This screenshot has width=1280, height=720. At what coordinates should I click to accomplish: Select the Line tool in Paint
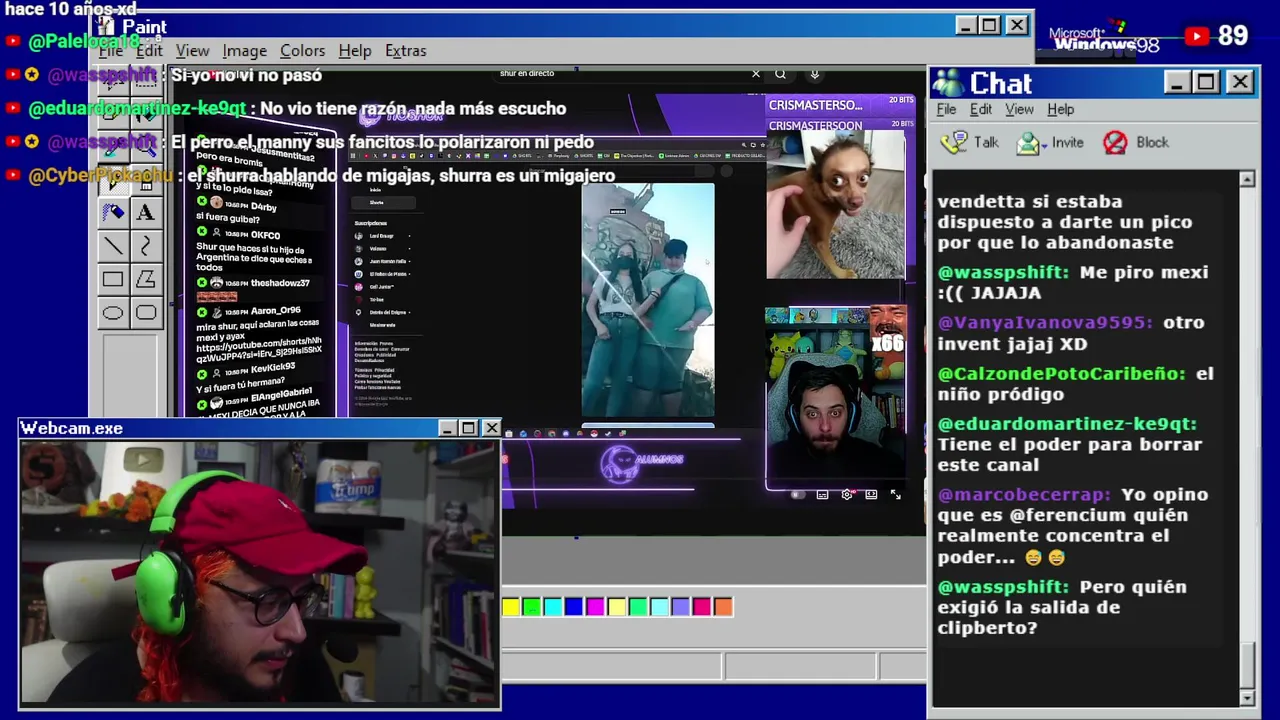click(113, 246)
